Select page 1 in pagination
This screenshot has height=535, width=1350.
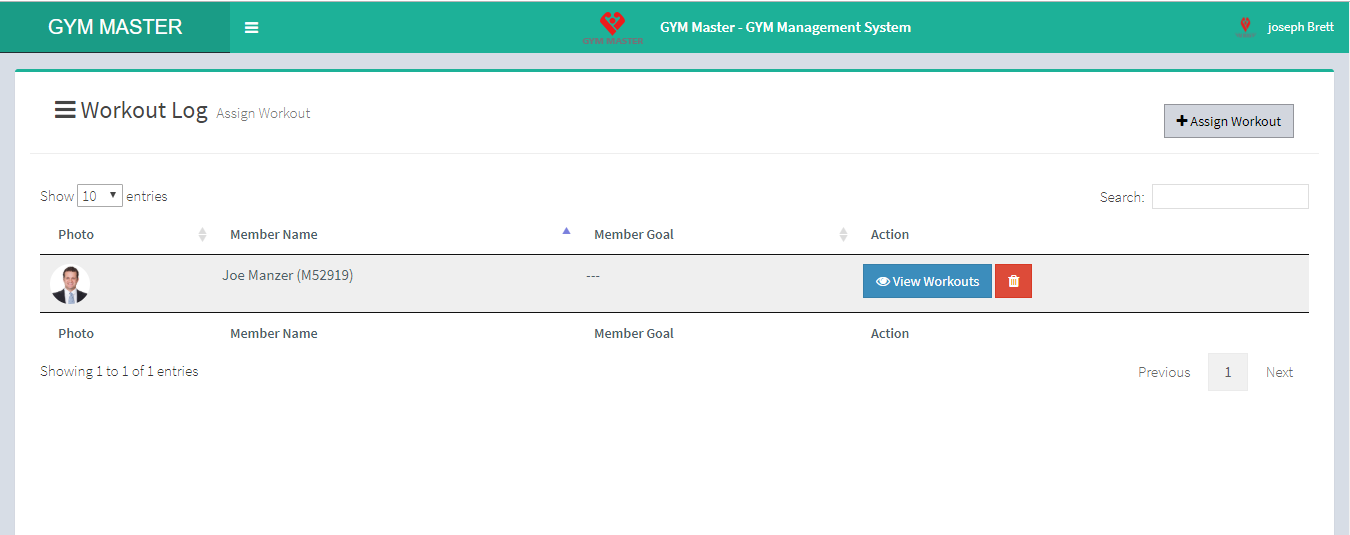click(x=1228, y=372)
